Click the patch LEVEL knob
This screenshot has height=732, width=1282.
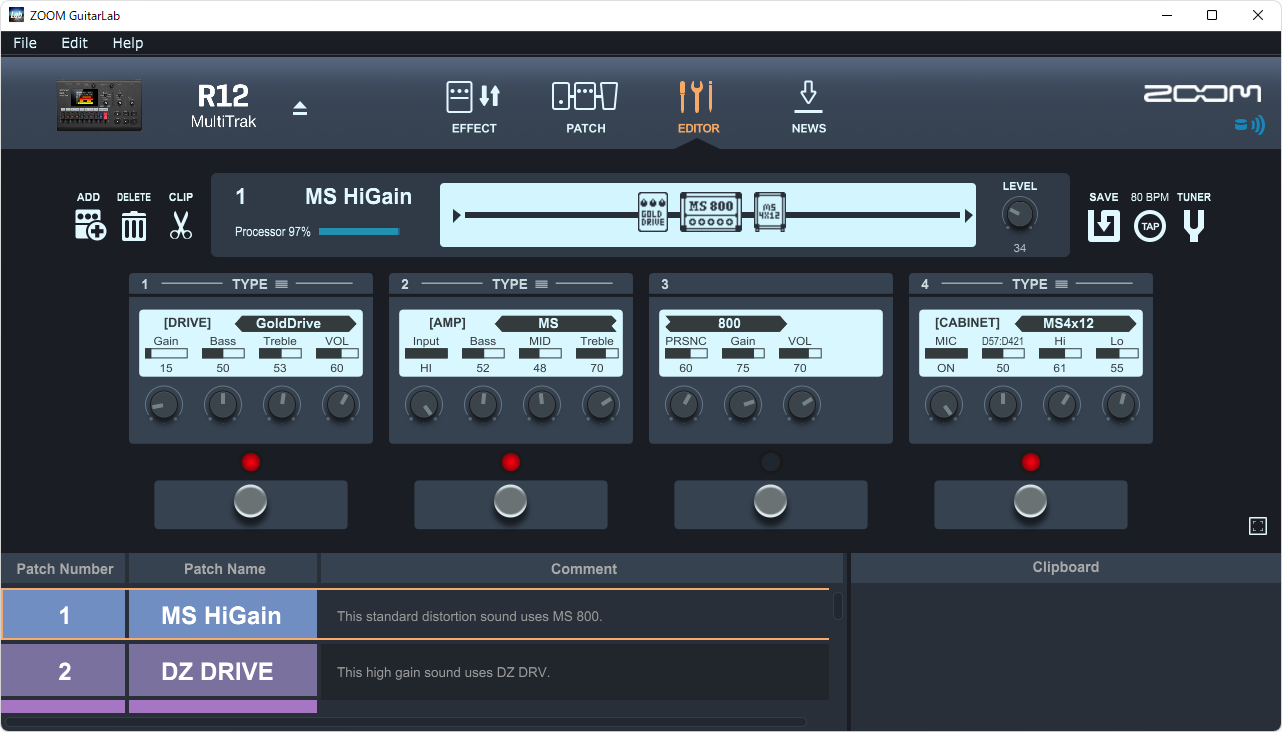[1019, 215]
